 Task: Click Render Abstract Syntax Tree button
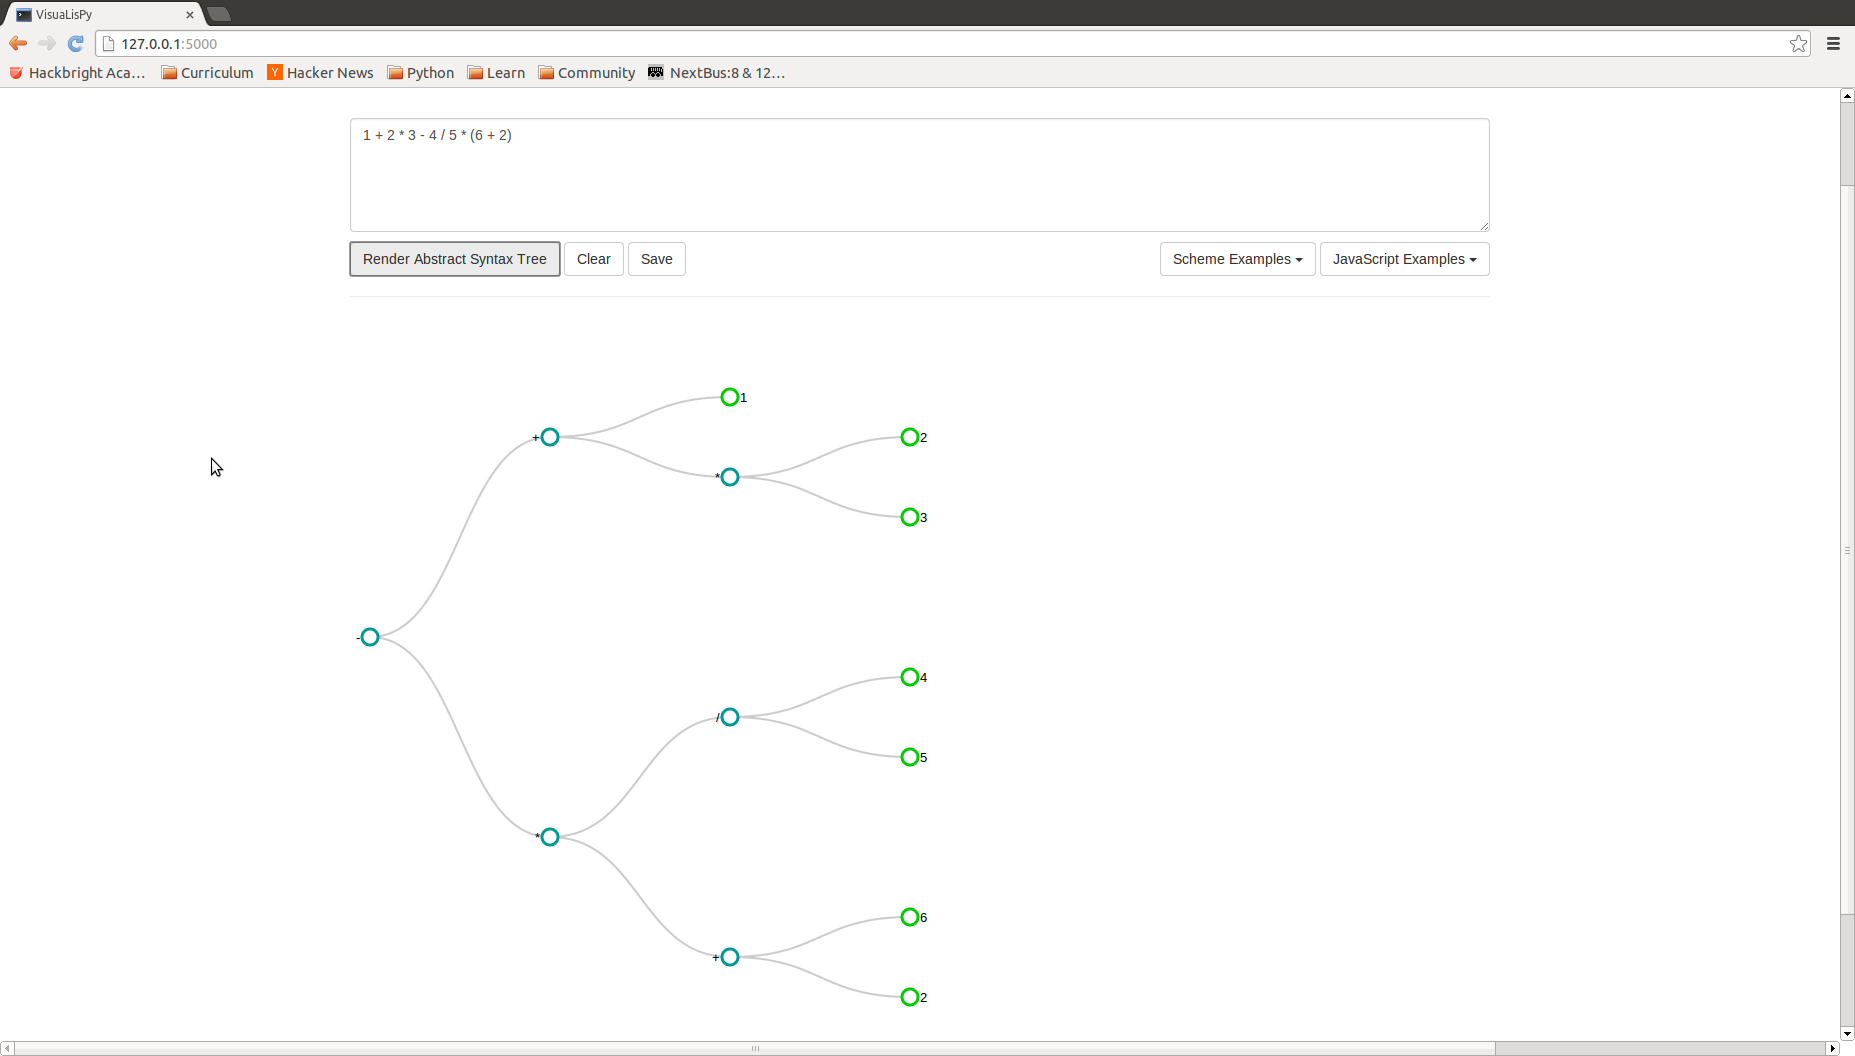click(x=454, y=259)
